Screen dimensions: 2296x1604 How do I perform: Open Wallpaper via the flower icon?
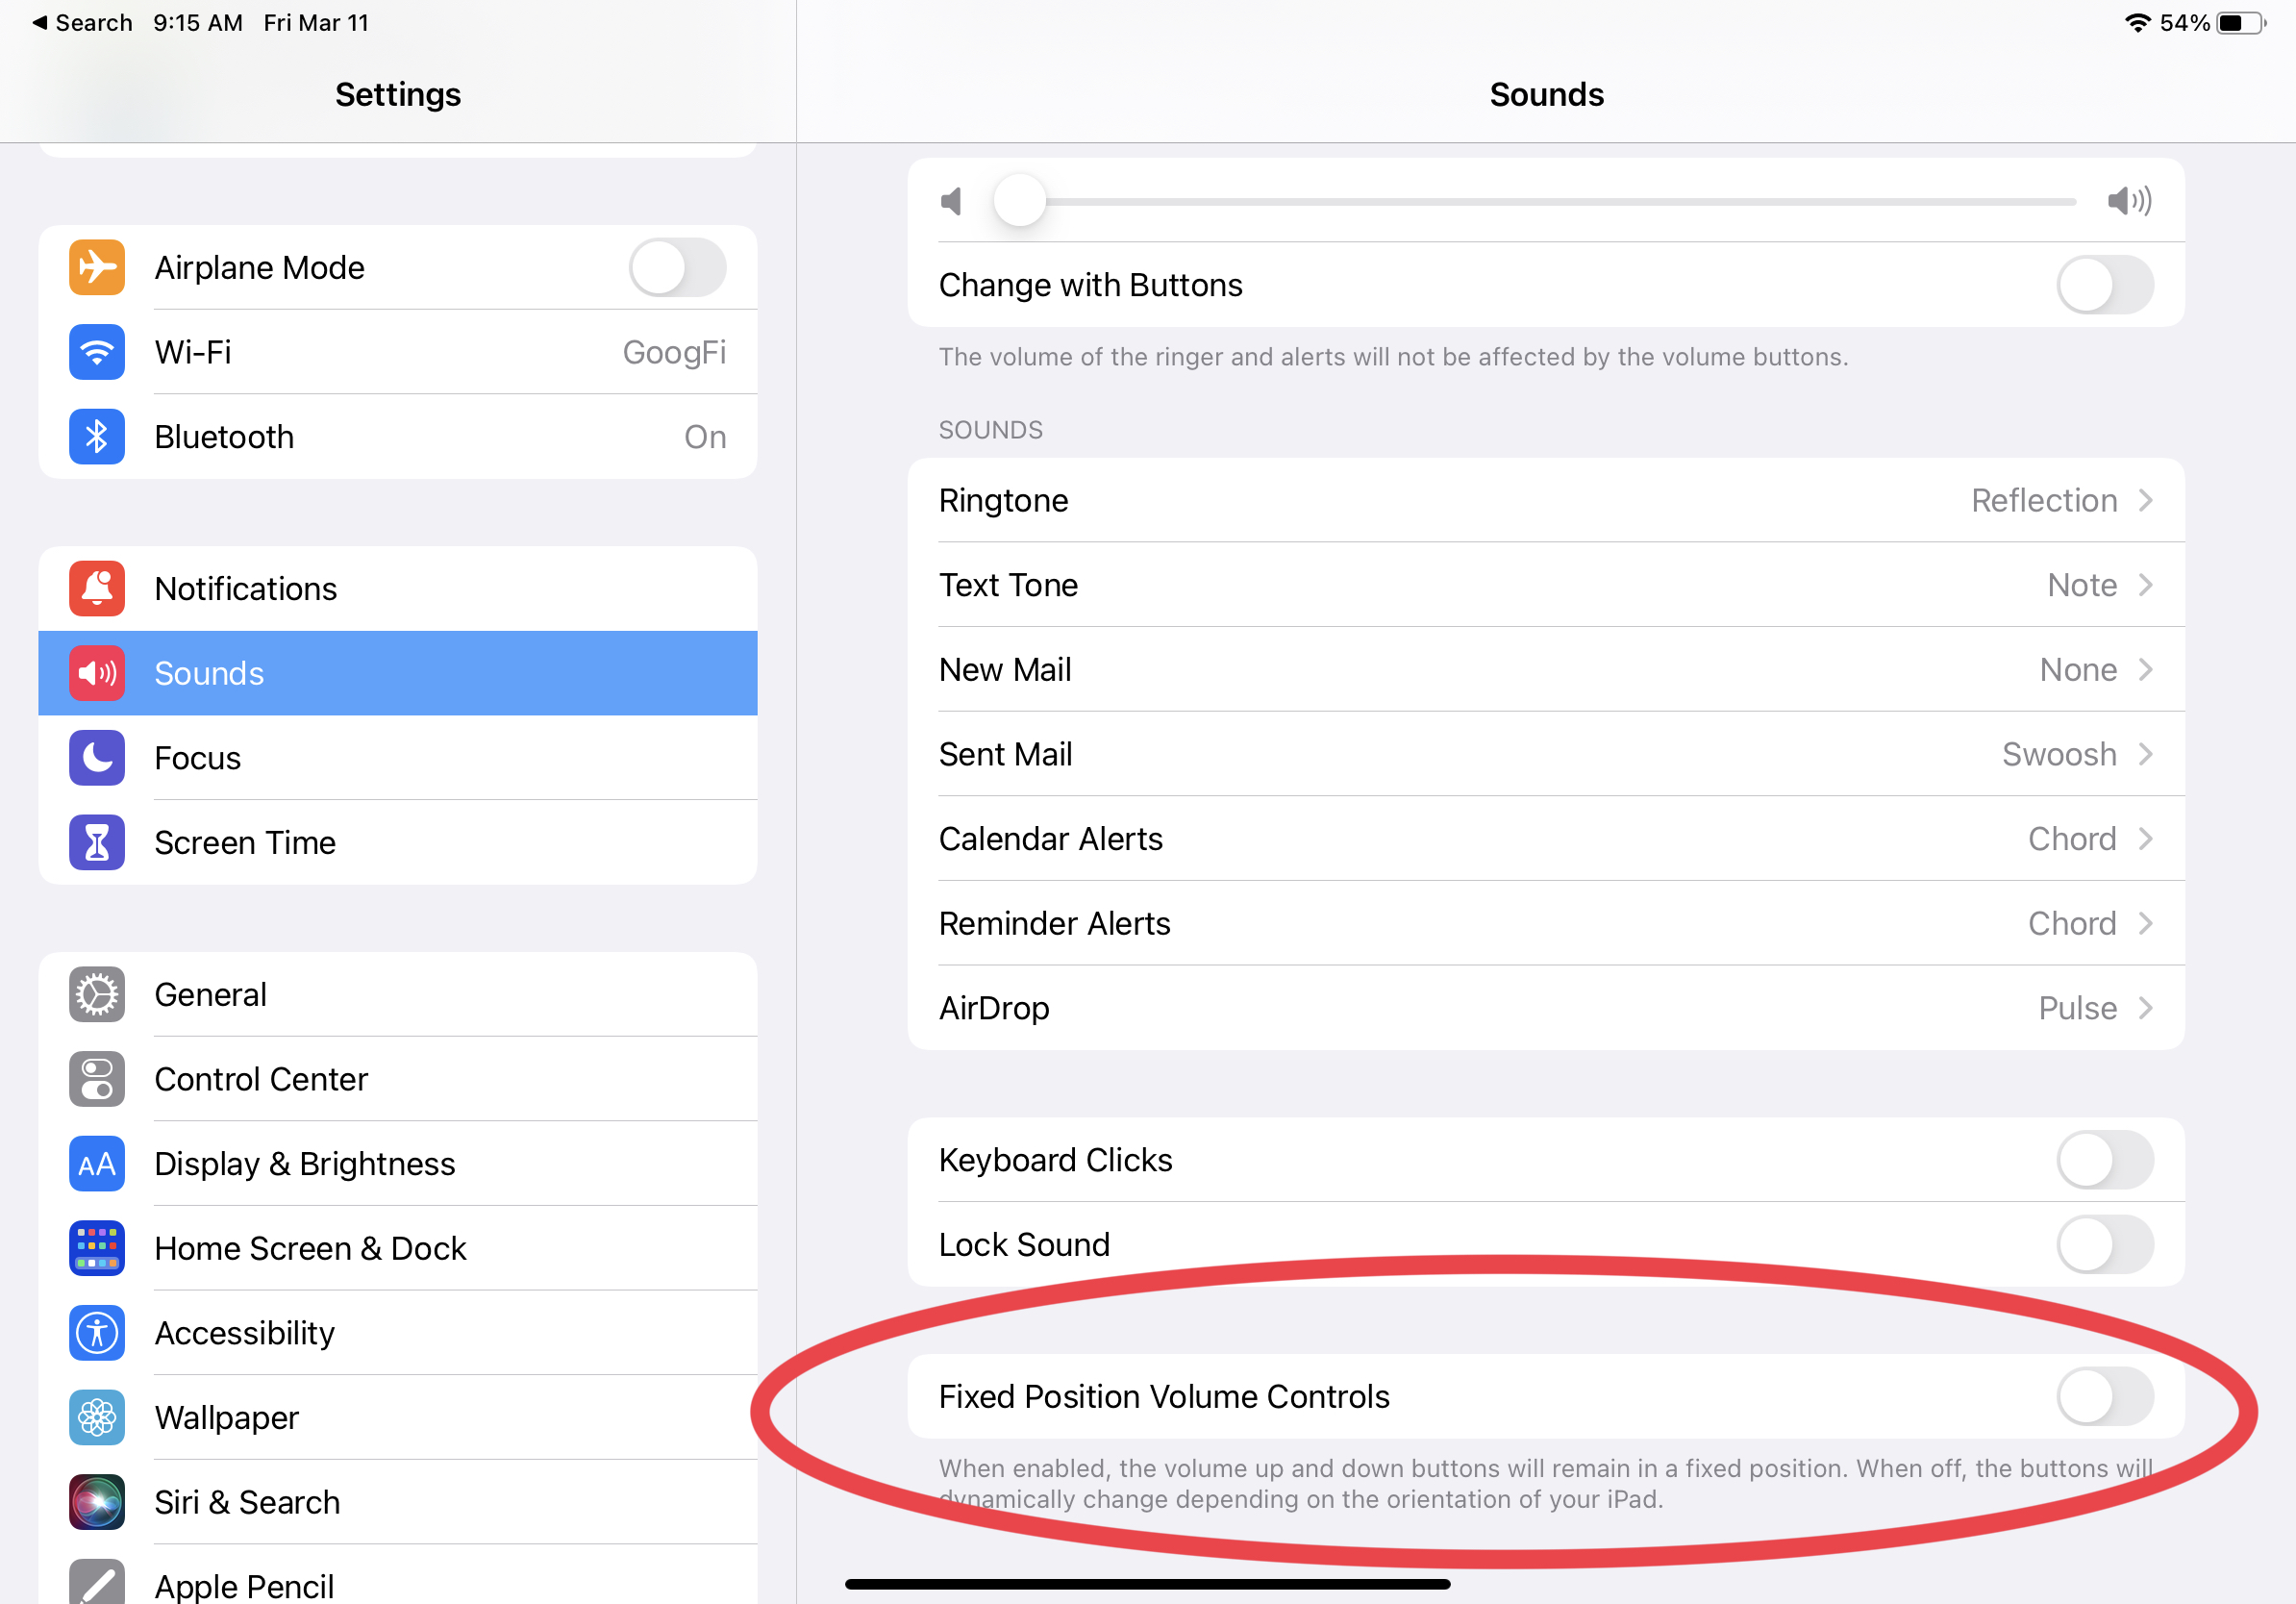pyautogui.click(x=97, y=1417)
